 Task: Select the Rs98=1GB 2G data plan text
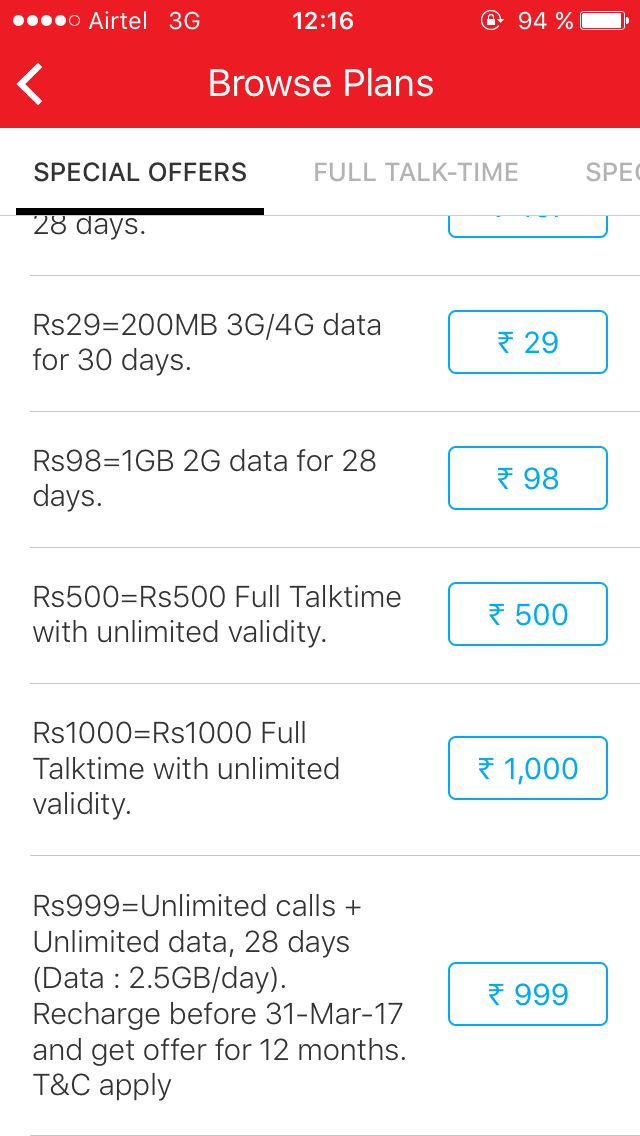click(204, 479)
